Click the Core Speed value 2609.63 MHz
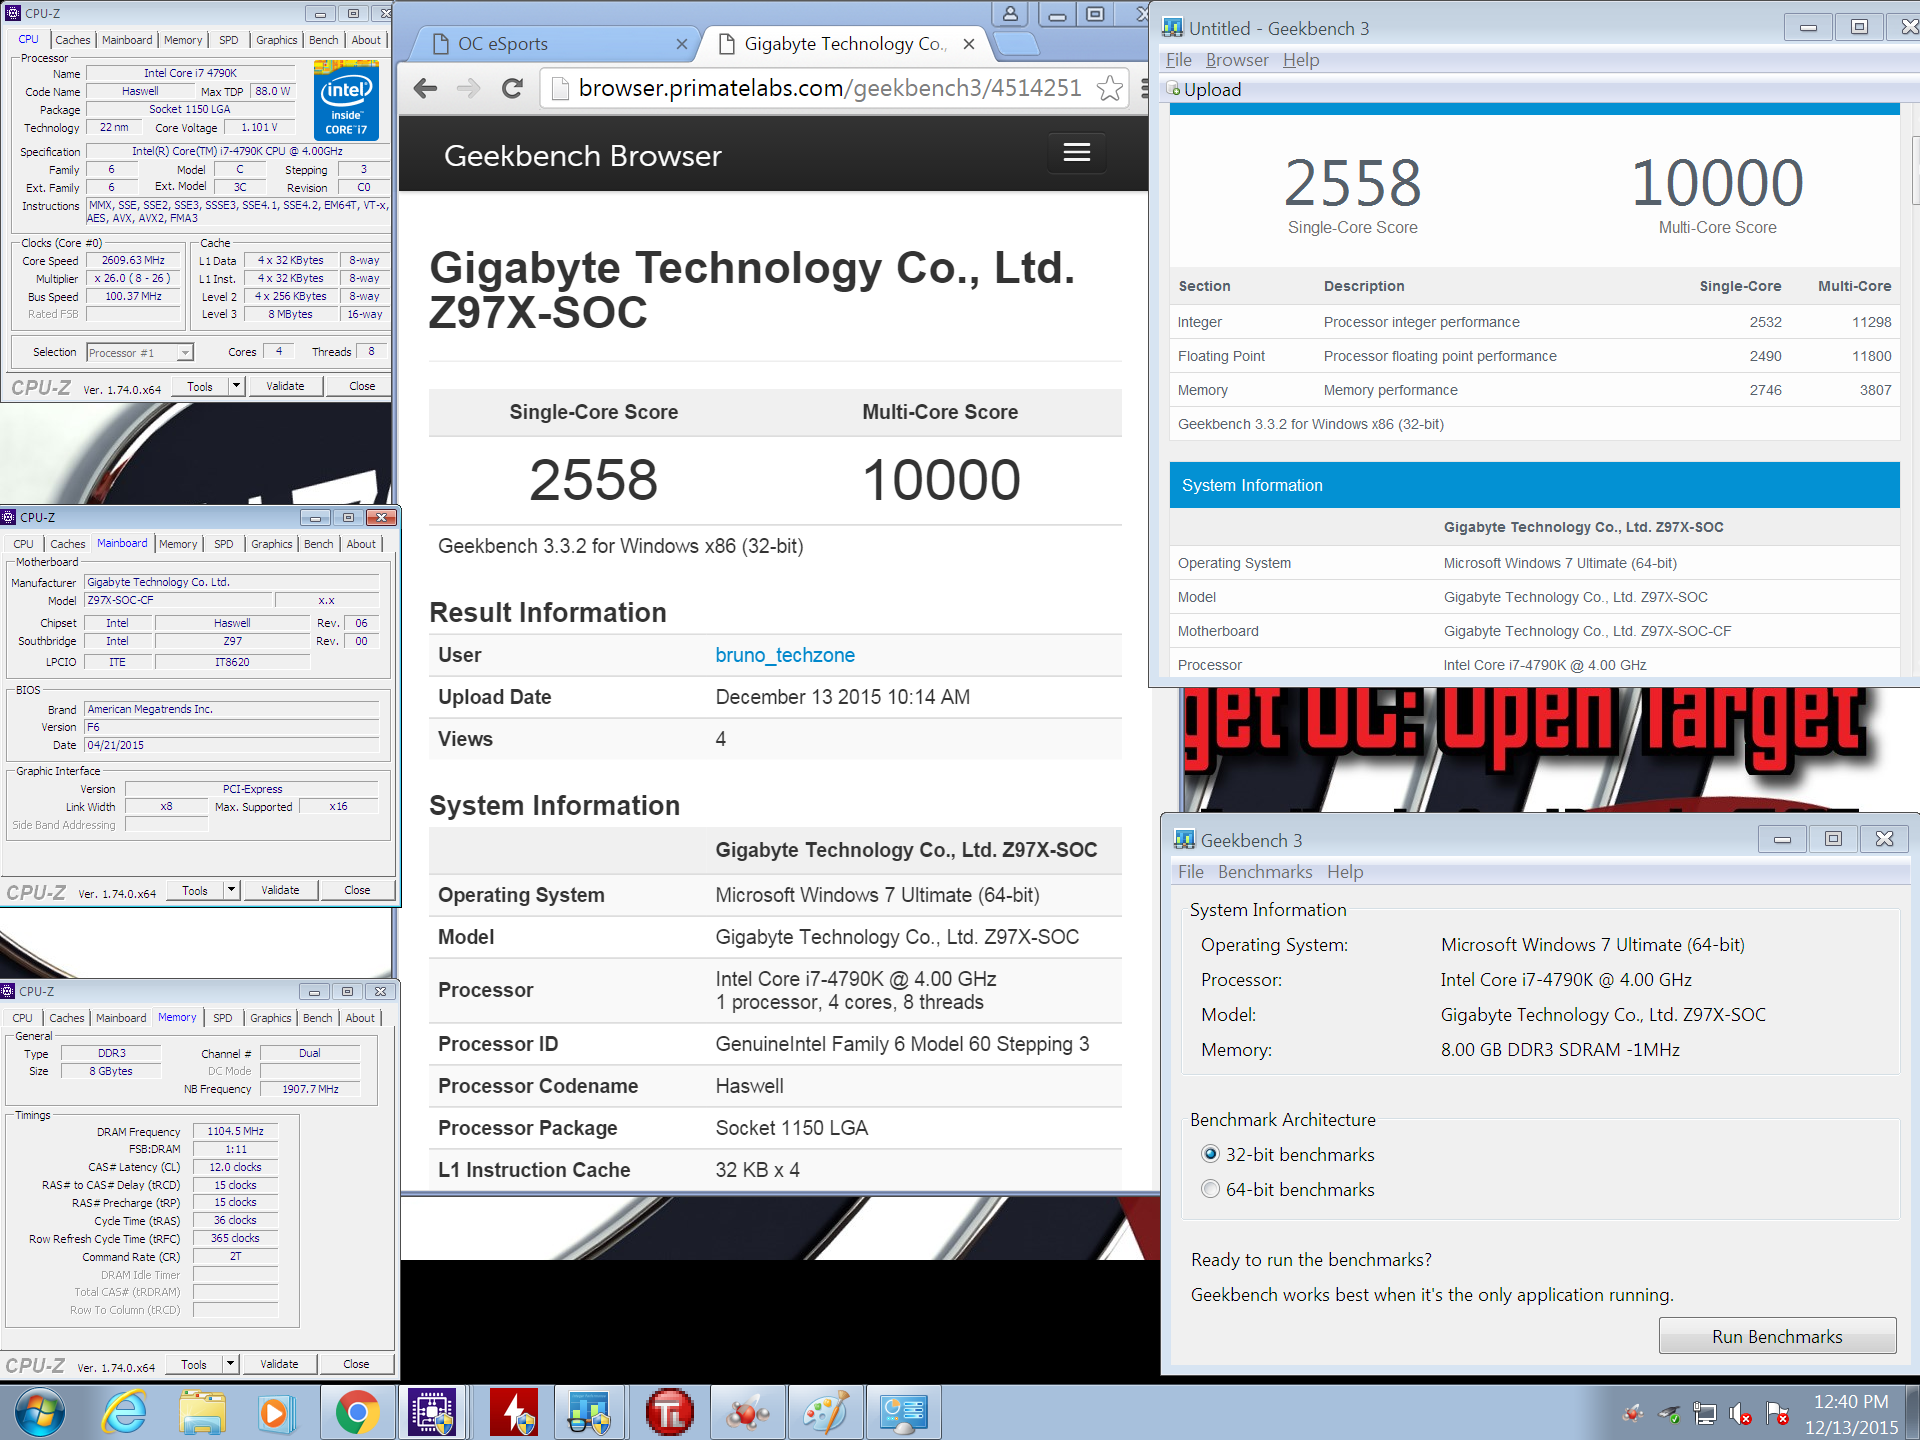Image resolution: width=1920 pixels, height=1440 pixels. [134, 260]
